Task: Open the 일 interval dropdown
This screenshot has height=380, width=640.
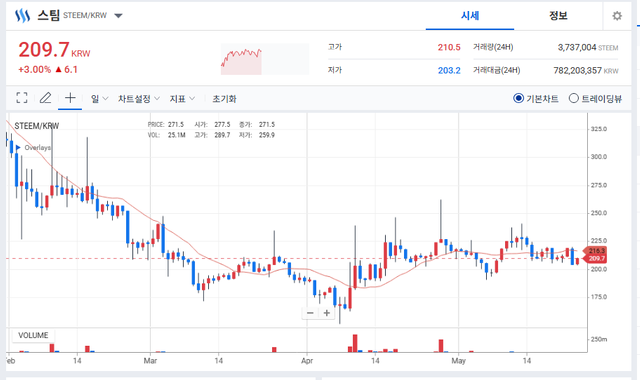Action: tap(99, 98)
